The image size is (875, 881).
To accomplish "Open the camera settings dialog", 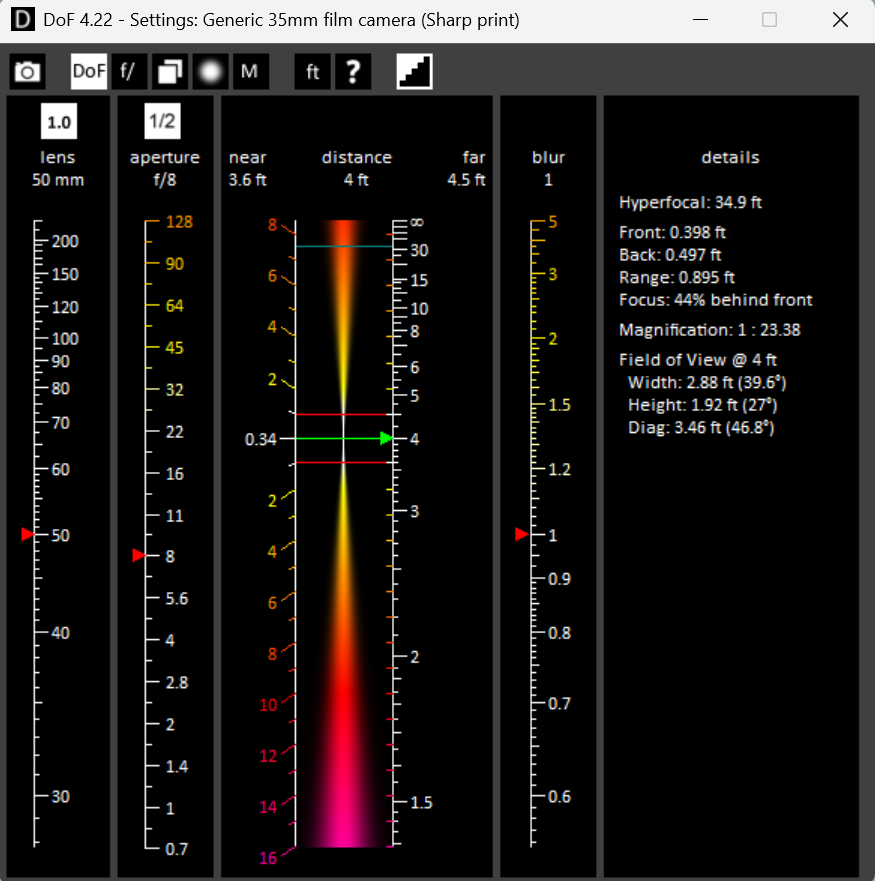I will click(x=27, y=71).
